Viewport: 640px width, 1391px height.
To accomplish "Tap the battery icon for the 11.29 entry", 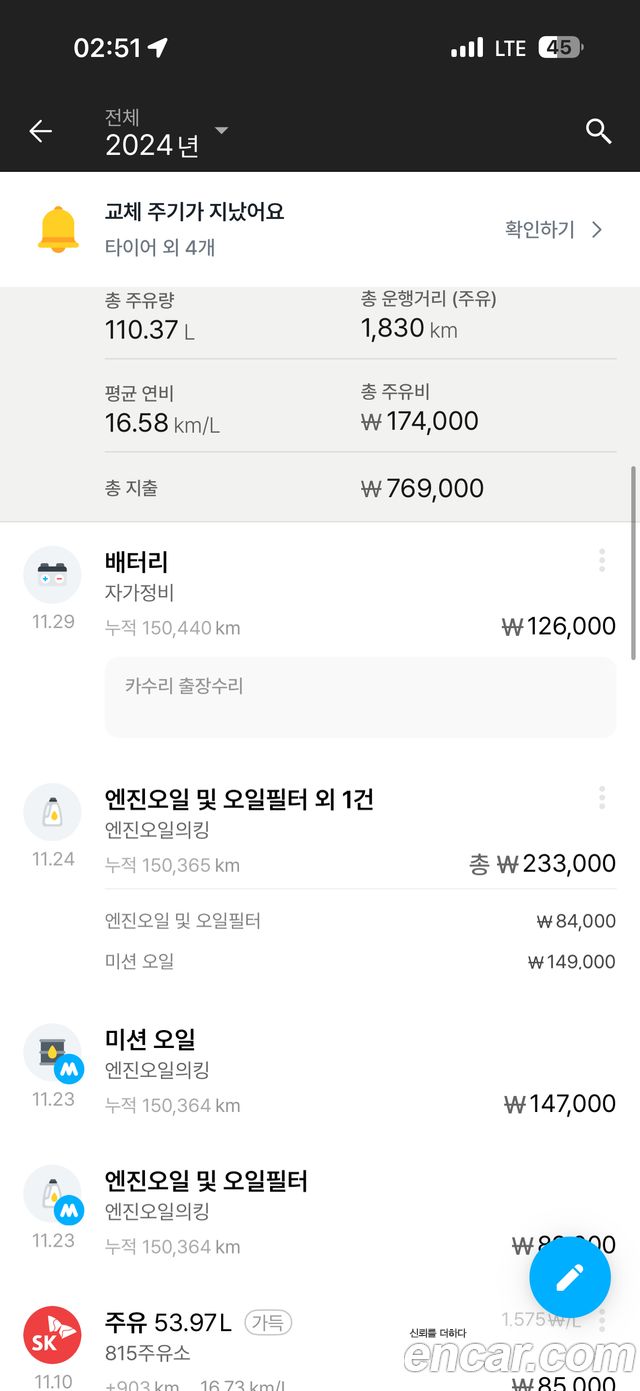I will [x=52, y=575].
